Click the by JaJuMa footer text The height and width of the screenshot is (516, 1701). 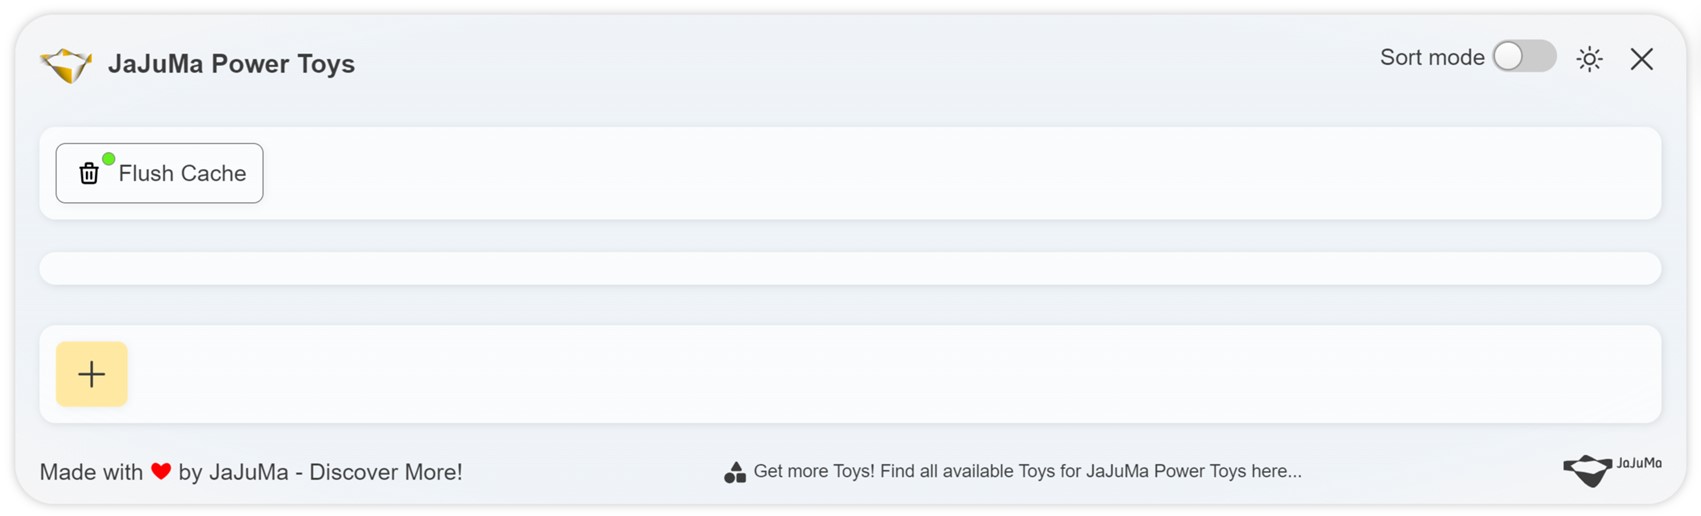point(233,472)
